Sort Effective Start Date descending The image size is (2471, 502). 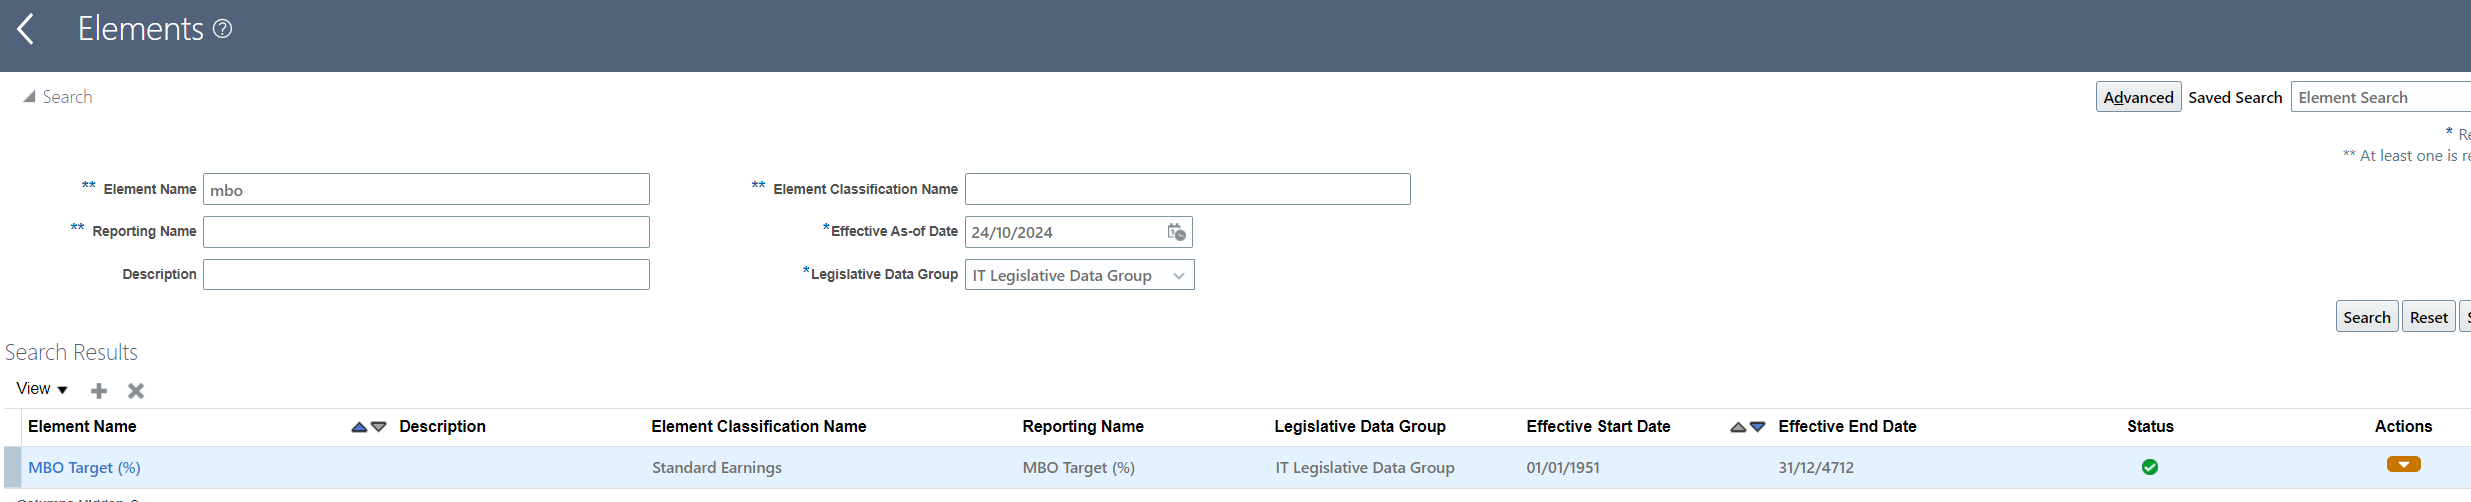pos(1757,427)
